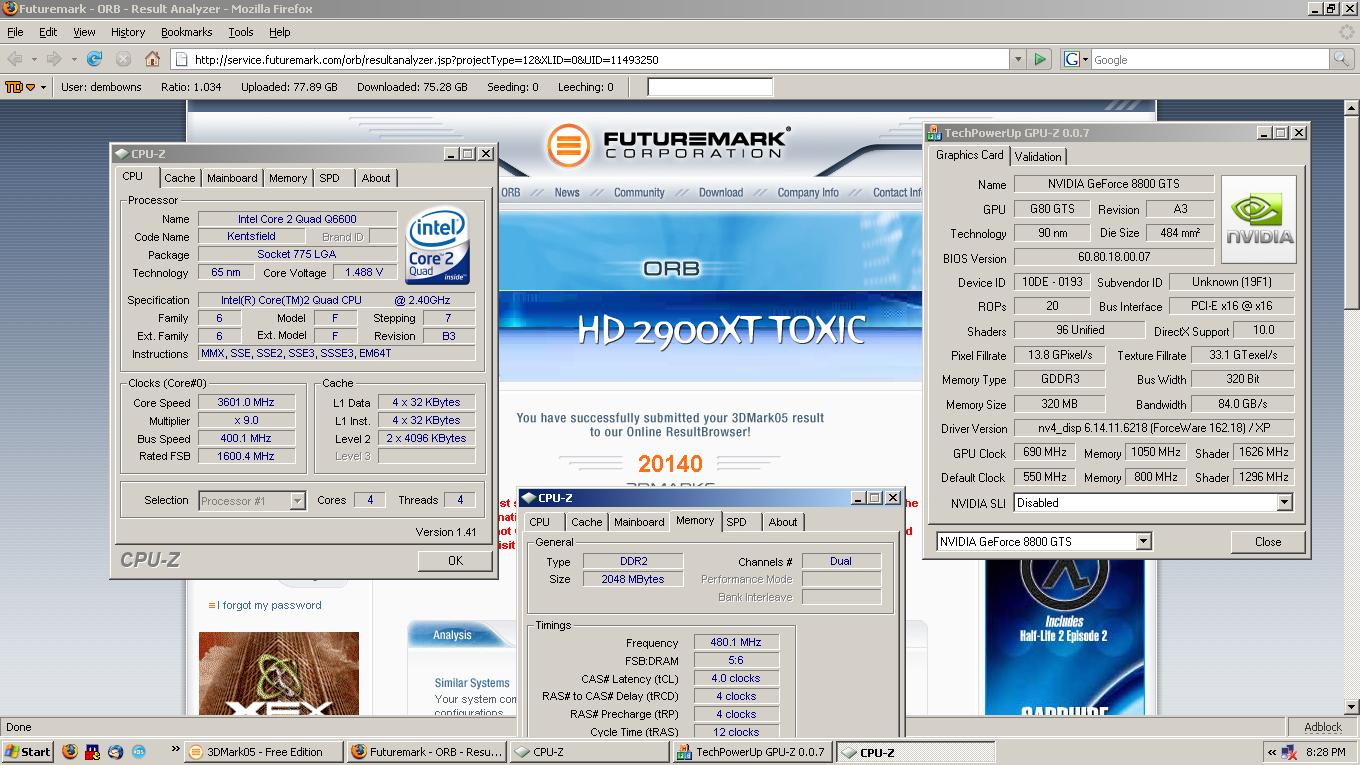Open Thunderbird quick launch icon on taskbar
The image size is (1360, 765).
(115, 752)
